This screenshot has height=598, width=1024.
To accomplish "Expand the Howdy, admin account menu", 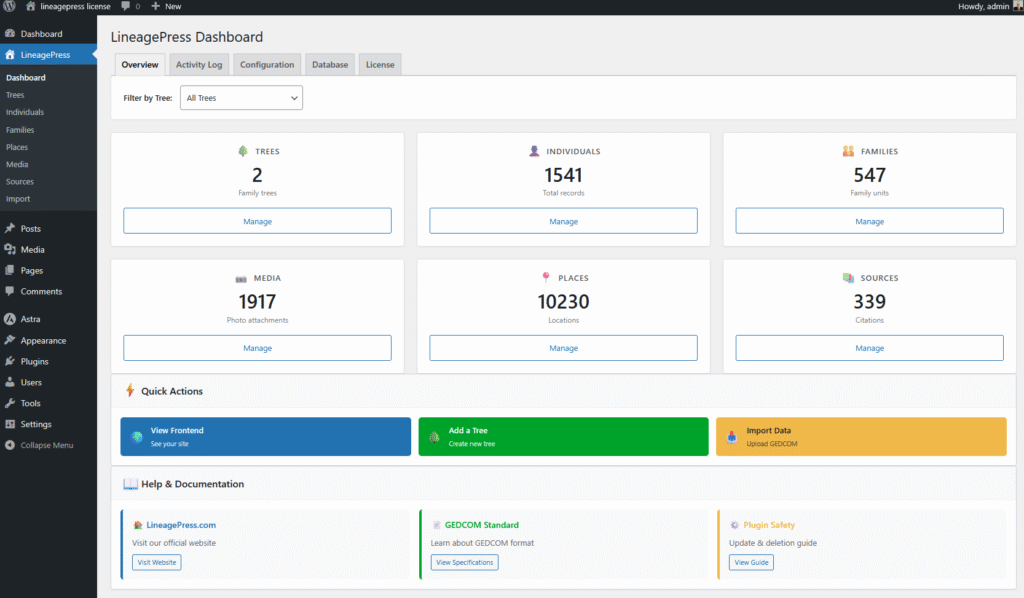I will pos(983,6).
